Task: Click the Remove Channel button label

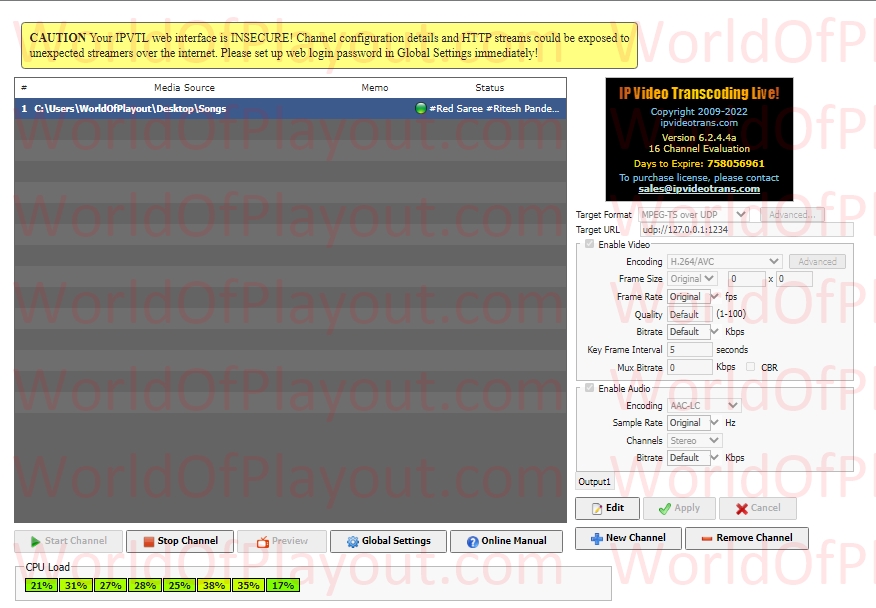Action: [x=754, y=538]
